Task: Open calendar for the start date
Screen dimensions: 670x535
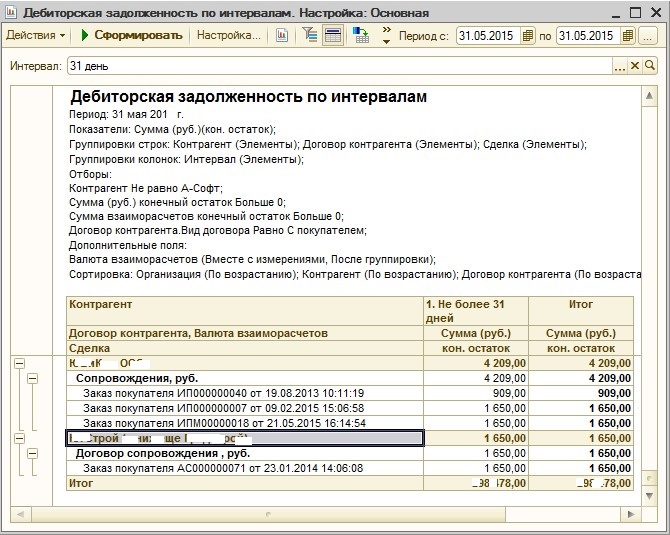Action: pos(528,35)
